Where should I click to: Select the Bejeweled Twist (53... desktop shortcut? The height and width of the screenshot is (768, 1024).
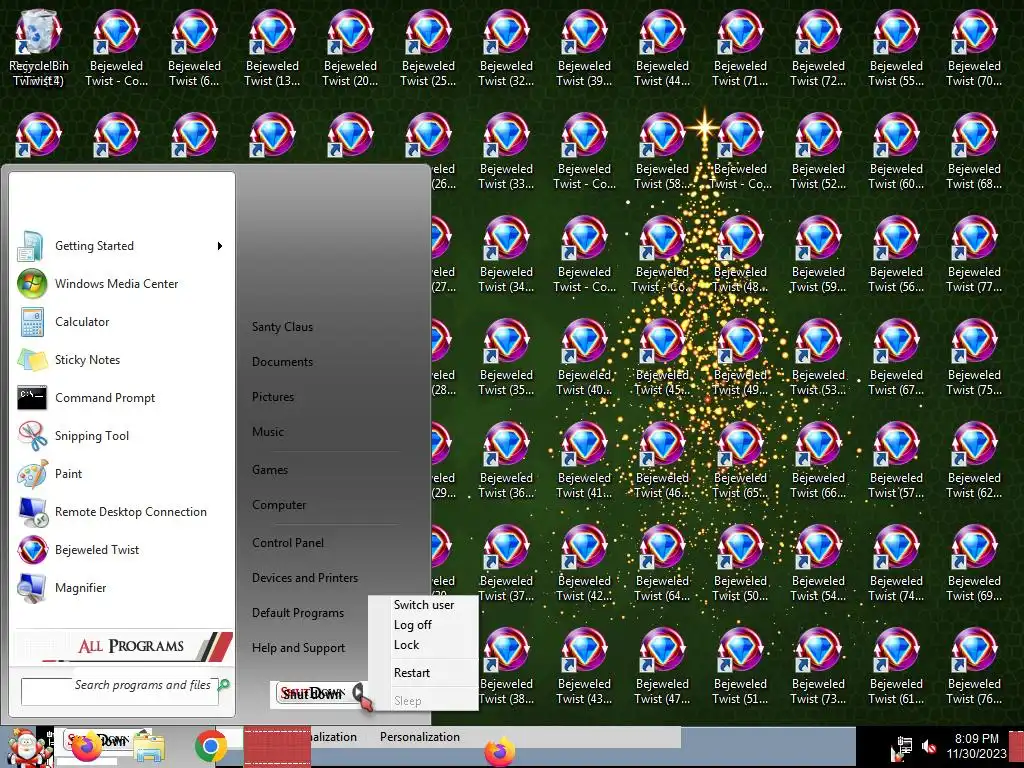[x=818, y=358]
